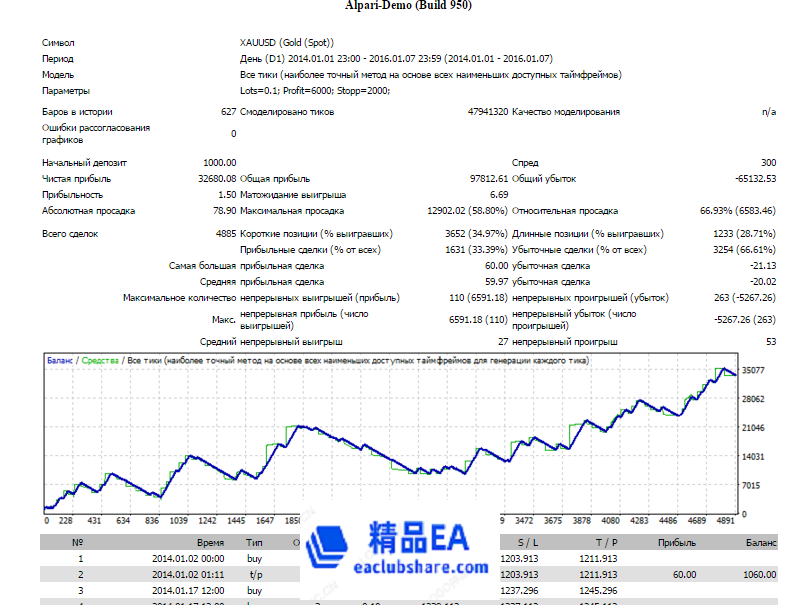The height and width of the screenshot is (605, 801).
Task: Click the XAUUSD (Gold (Spot)) symbol value
Action: (287, 43)
